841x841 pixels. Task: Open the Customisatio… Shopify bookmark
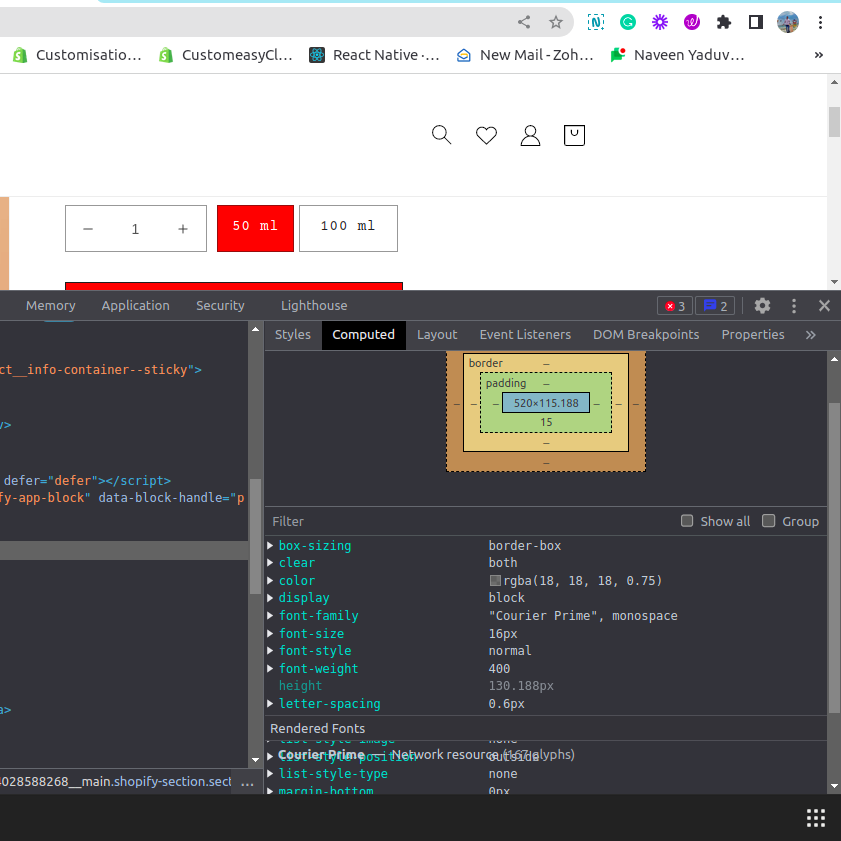click(x=77, y=55)
